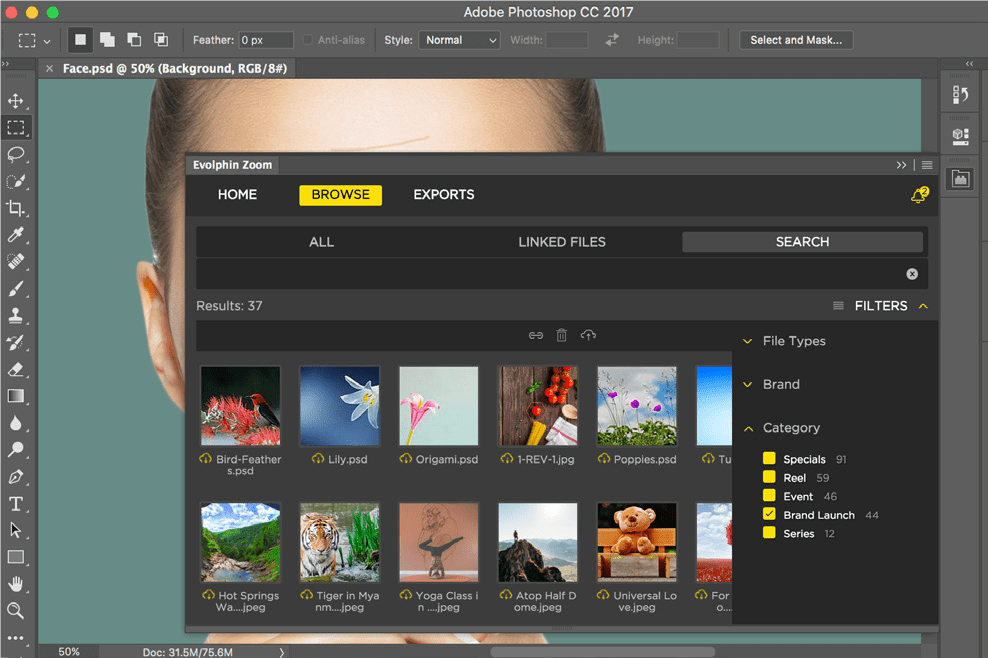Select the Gradient tool

click(x=16, y=396)
